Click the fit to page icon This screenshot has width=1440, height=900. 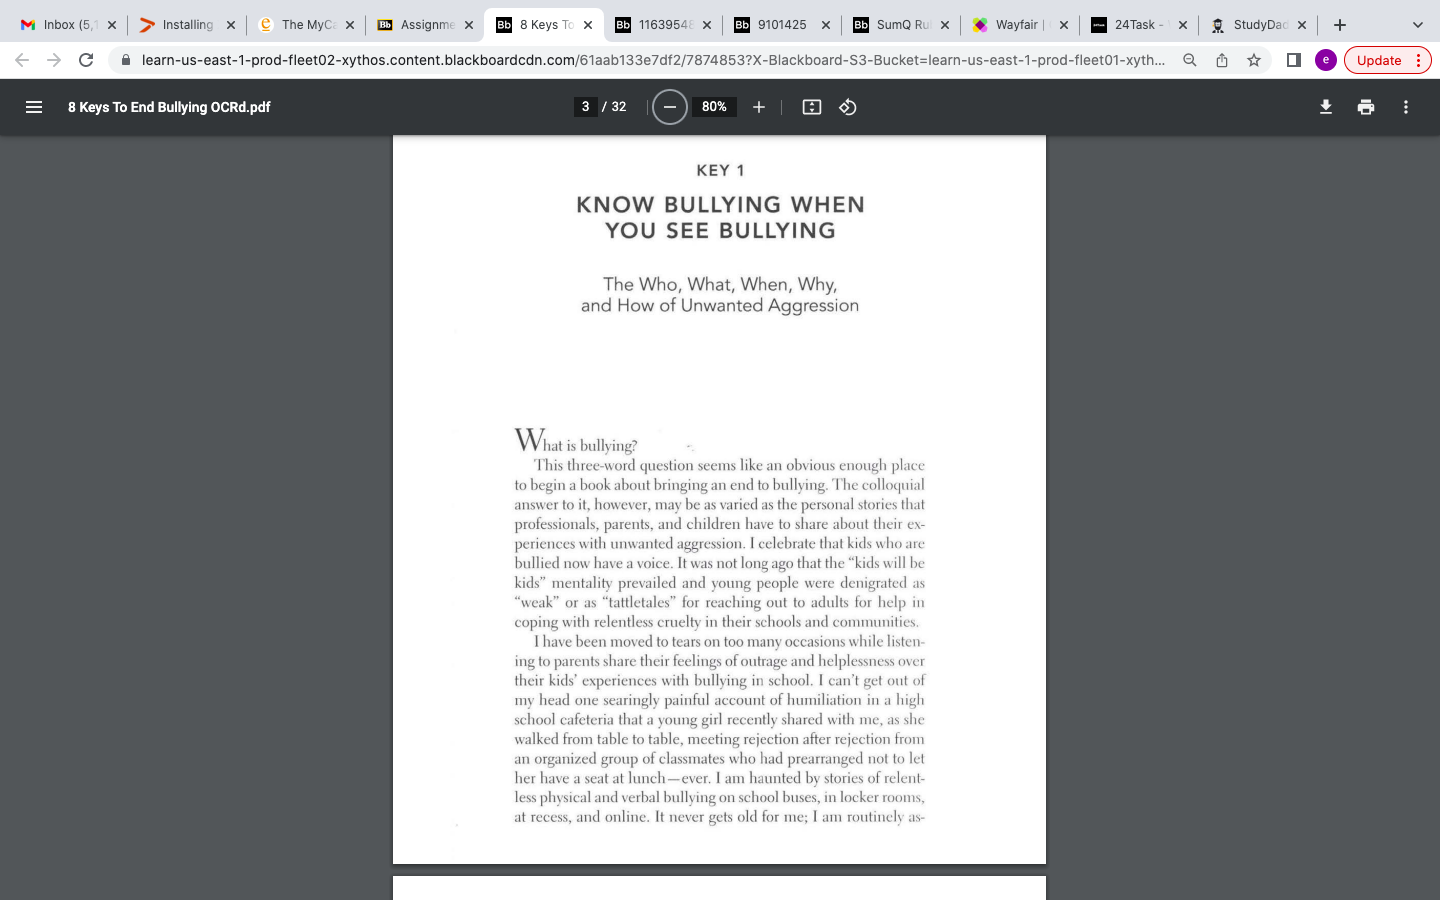coord(812,107)
